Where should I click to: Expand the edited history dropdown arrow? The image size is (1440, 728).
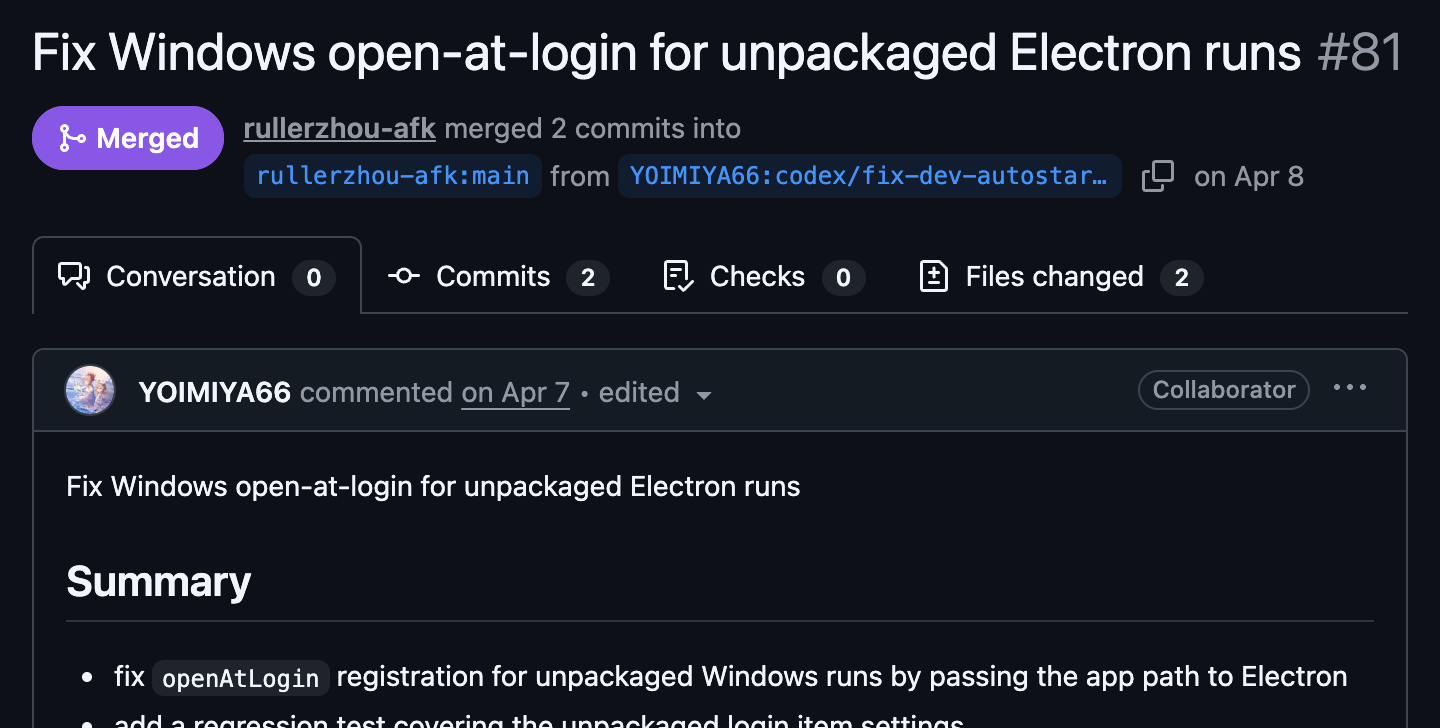(704, 395)
